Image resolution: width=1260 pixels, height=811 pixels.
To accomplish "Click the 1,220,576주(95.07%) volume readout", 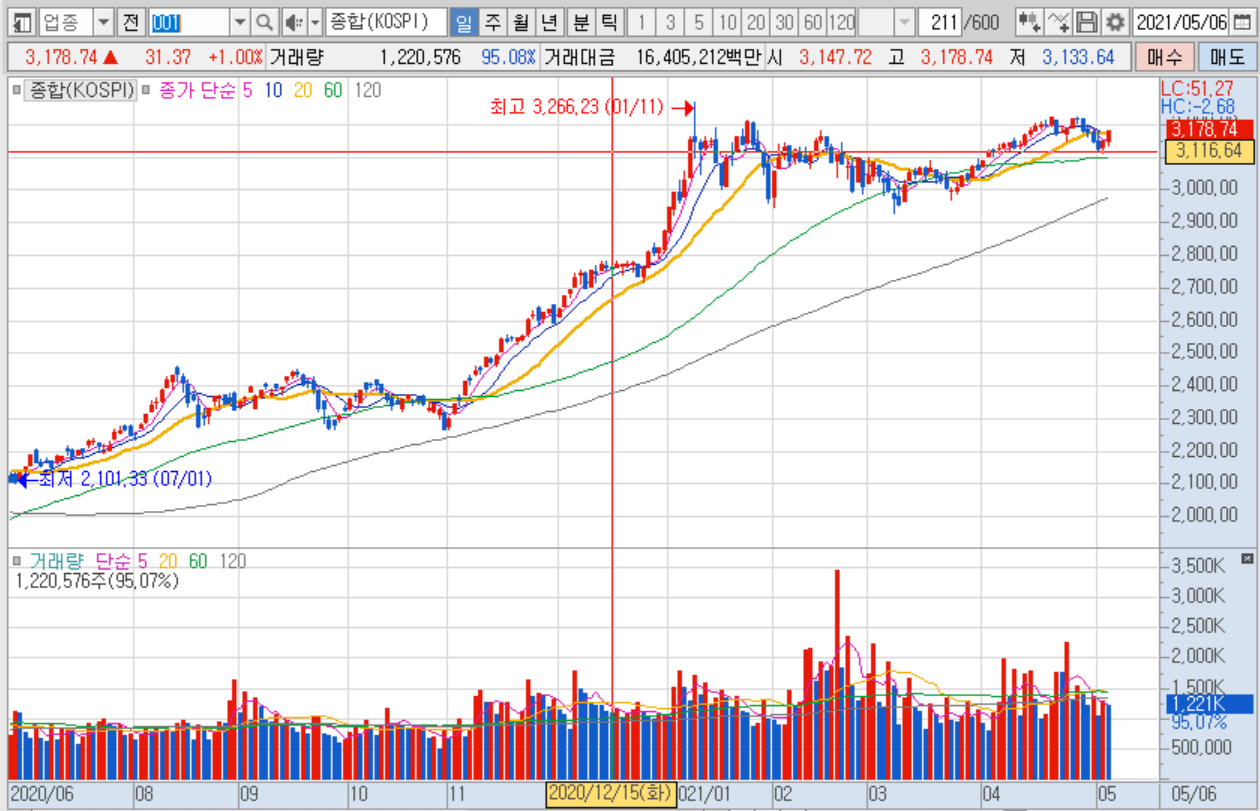I will point(97,580).
